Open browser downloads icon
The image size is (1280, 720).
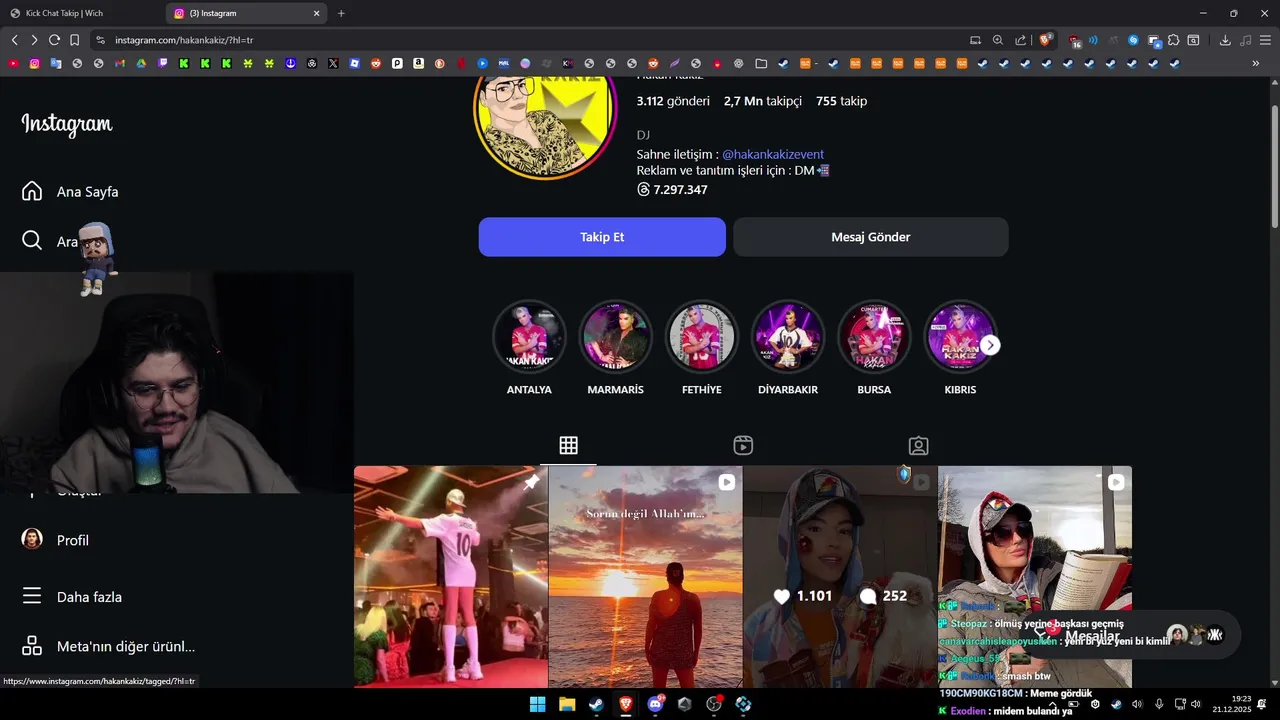[x=1225, y=40]
